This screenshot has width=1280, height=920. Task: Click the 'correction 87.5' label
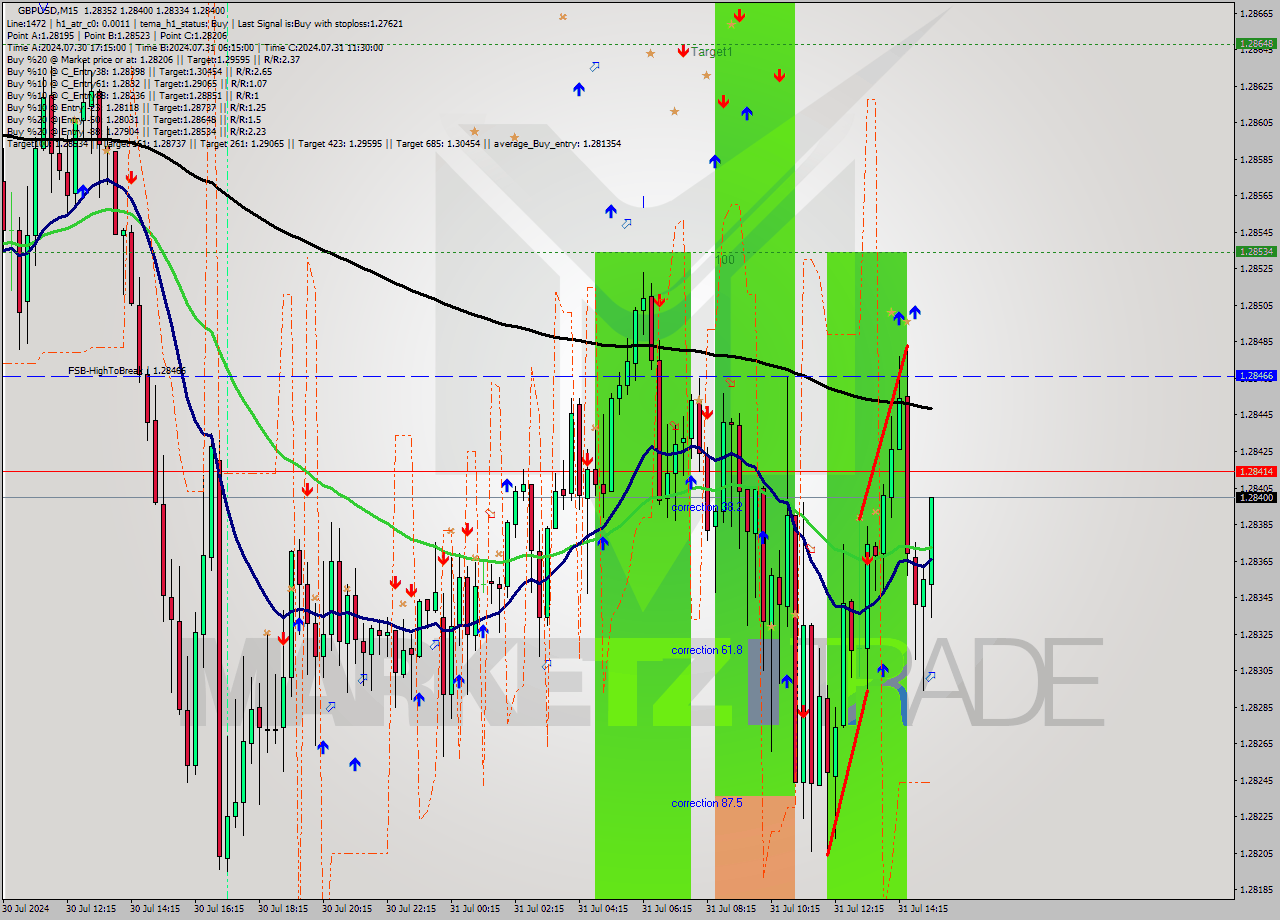(707, 803)
